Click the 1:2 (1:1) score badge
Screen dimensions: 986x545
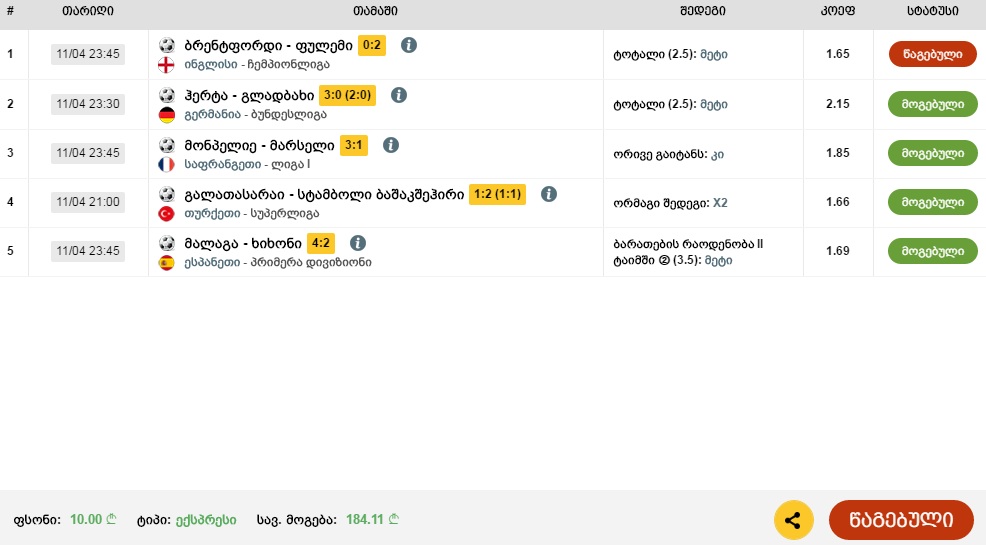(x=497, y=194)
